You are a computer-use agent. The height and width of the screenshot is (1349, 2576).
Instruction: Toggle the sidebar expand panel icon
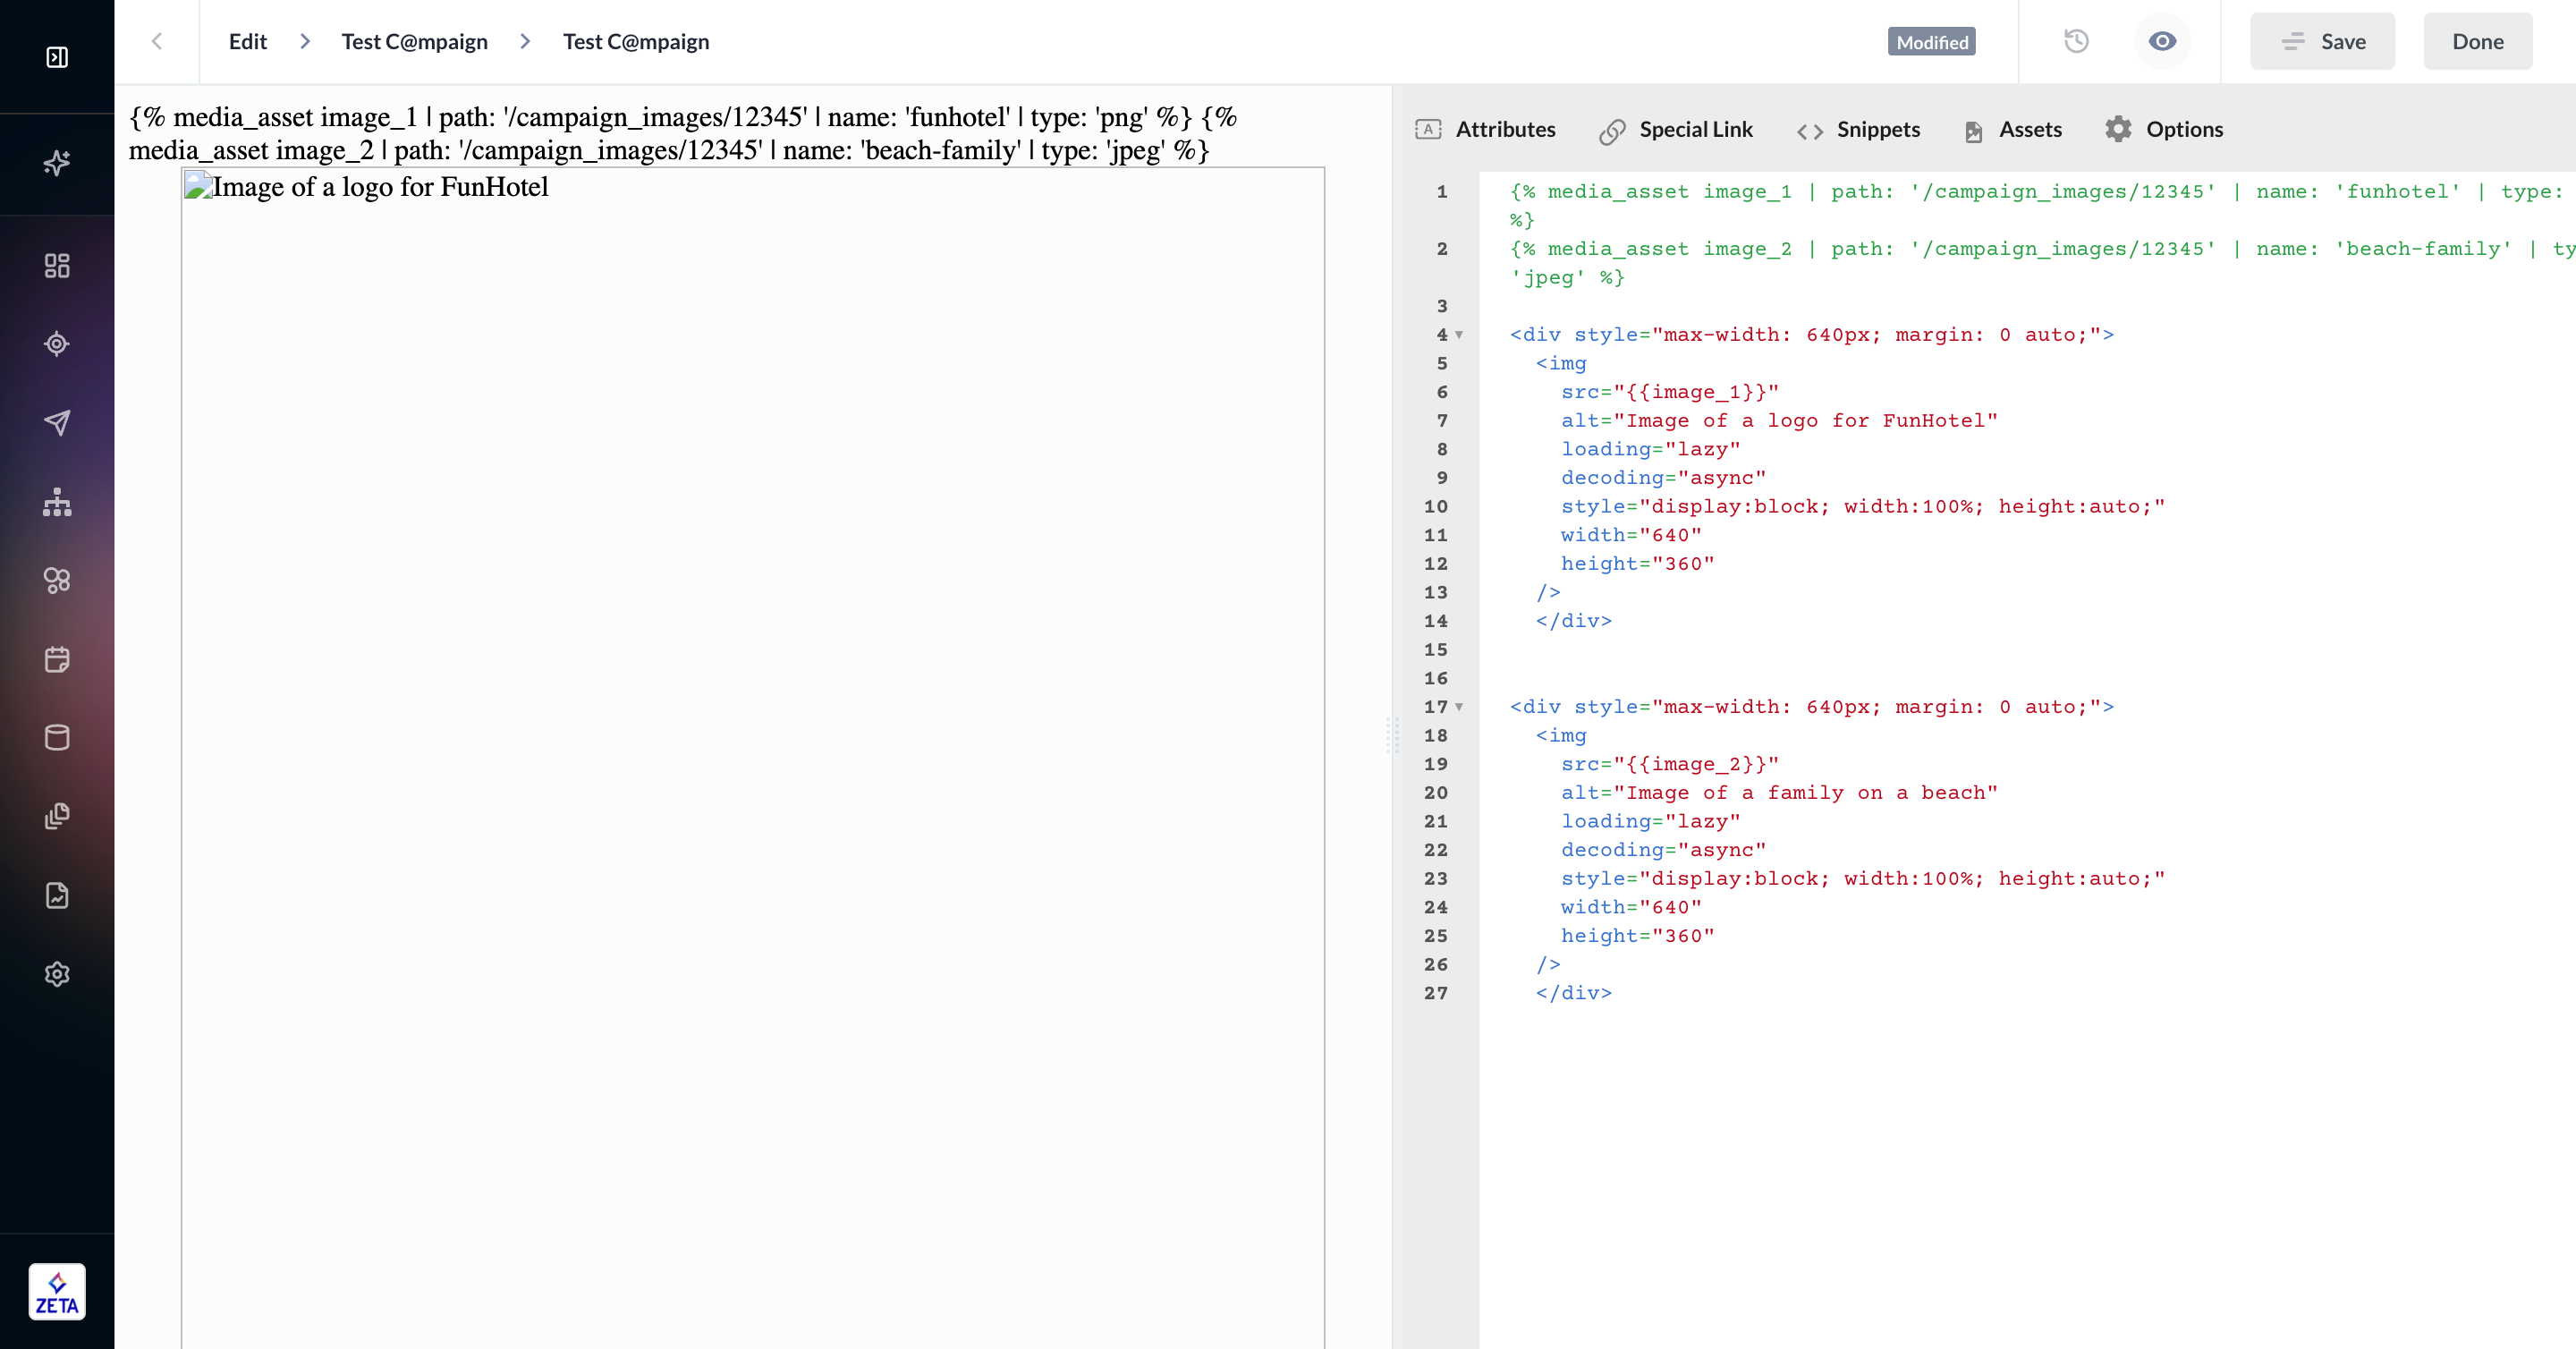click(57, 57)
